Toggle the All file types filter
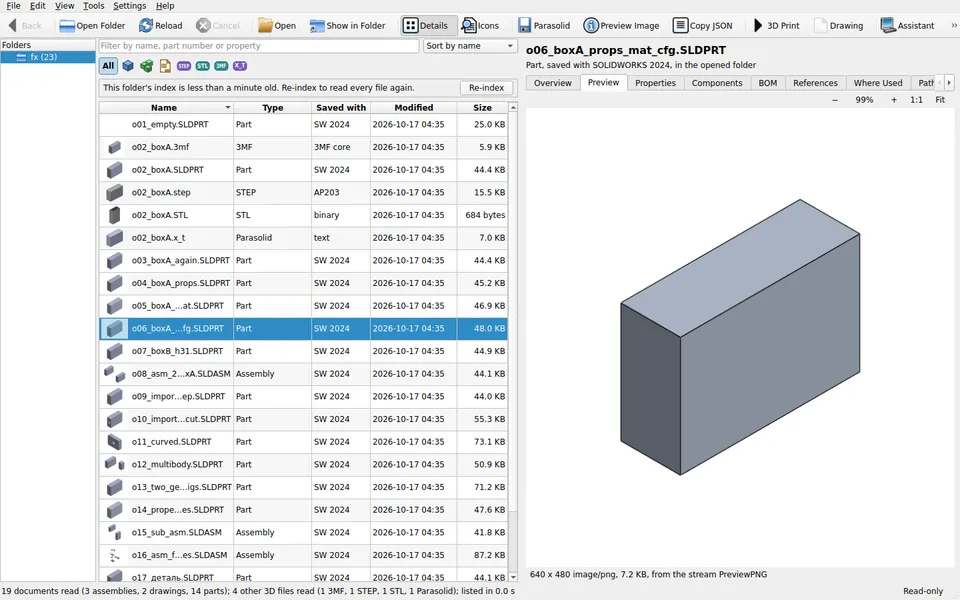 pyautogui.click(x=108, y=66)
